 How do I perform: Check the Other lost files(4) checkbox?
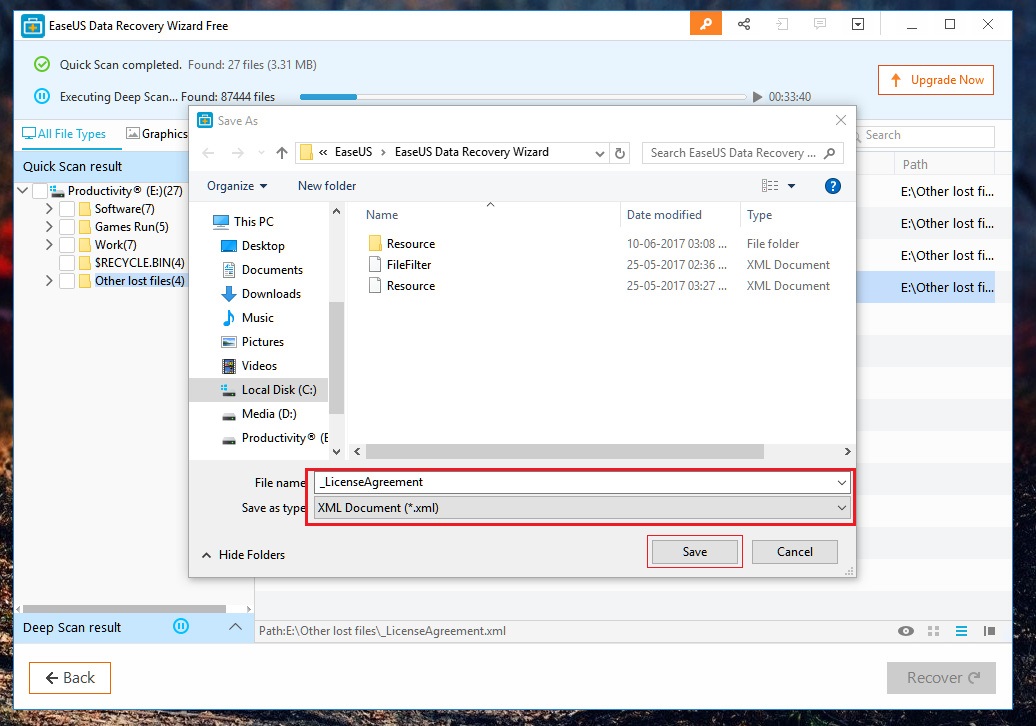[x=67, y=281]
